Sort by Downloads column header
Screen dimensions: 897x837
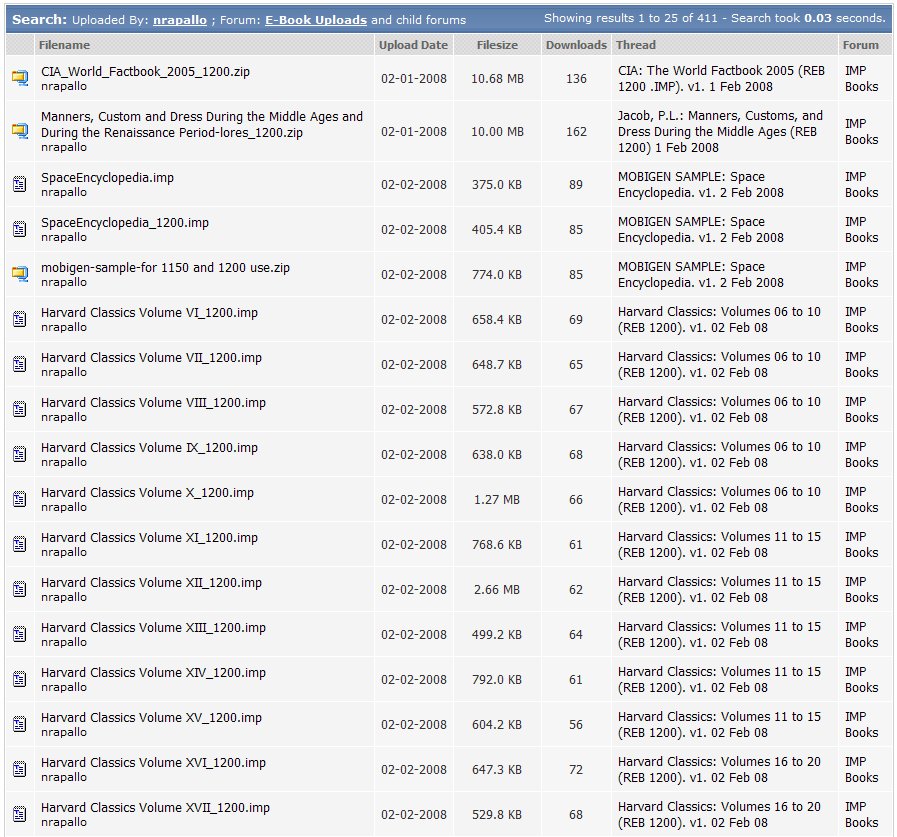tap(576, 45)
